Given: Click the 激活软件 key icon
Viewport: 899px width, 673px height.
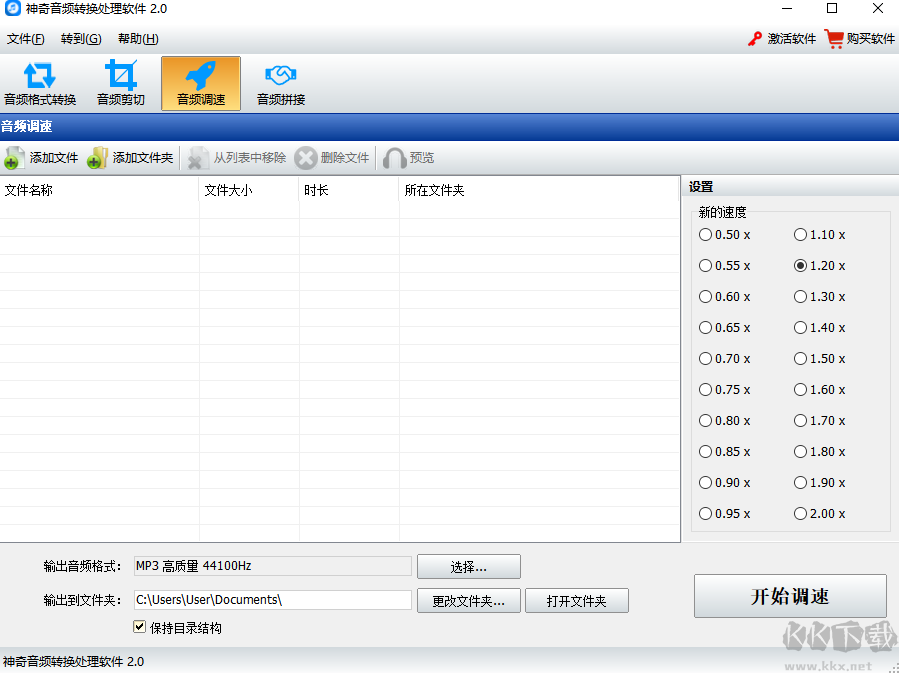Looking at the screenshot, I should (x=755, y=39).
